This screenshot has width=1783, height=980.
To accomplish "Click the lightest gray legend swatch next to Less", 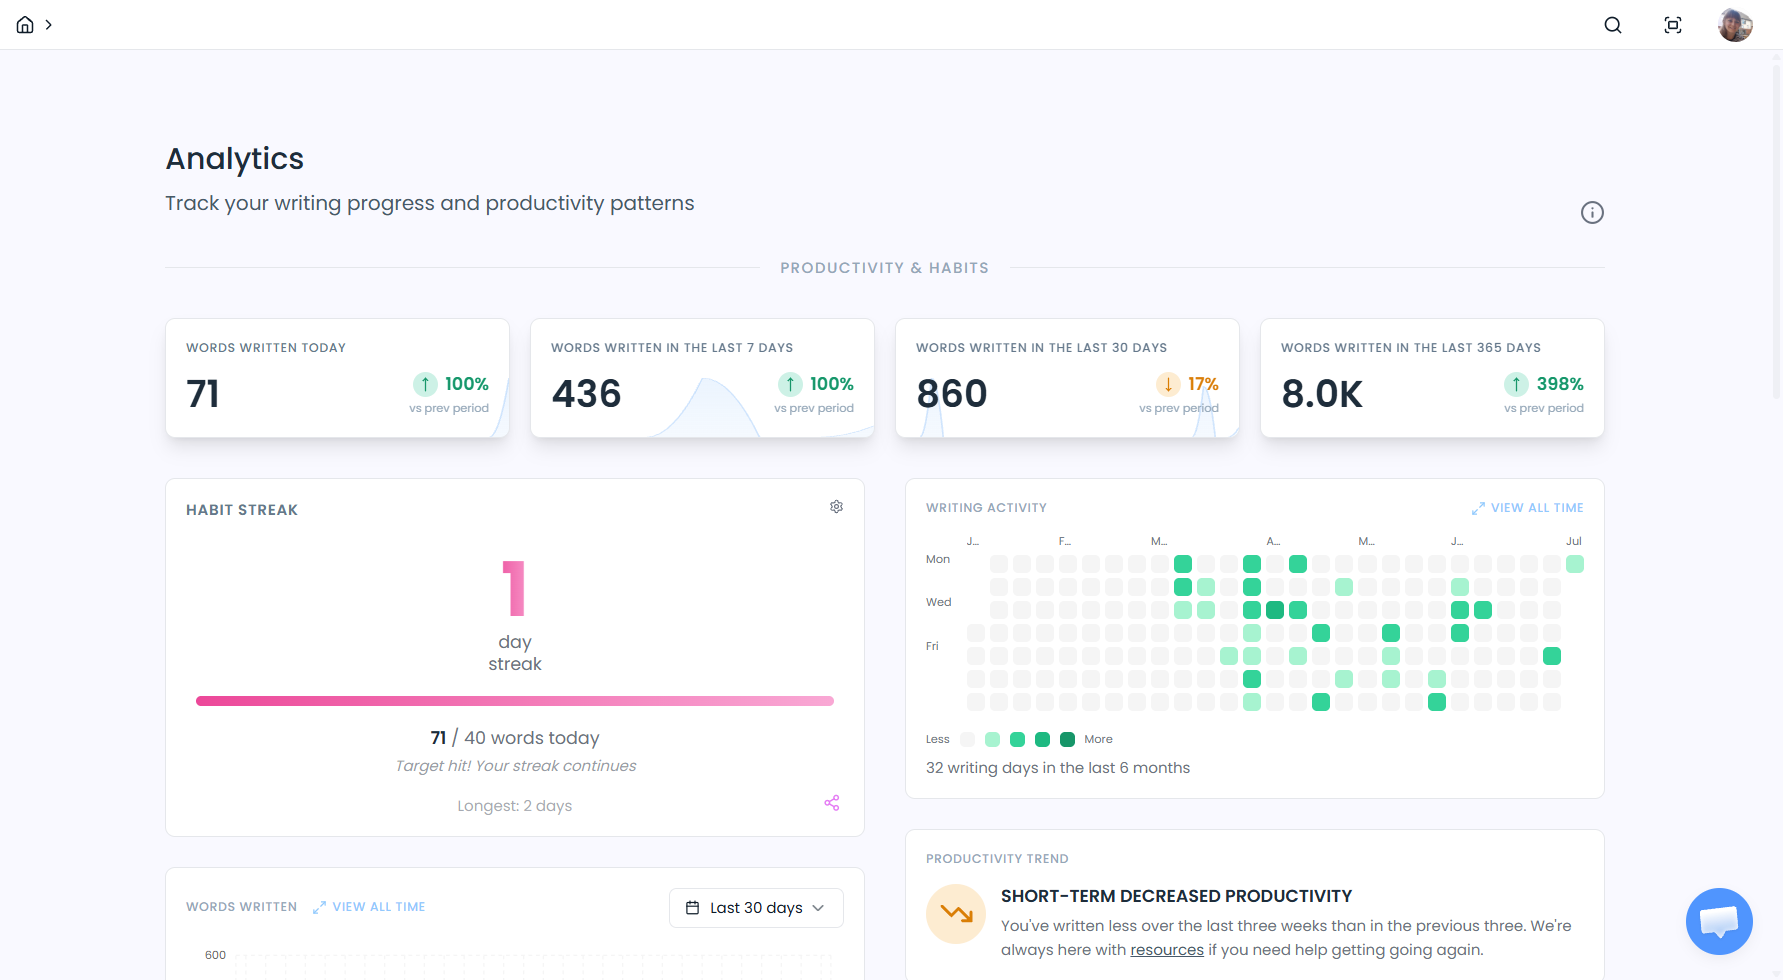I will pos(967,739).
